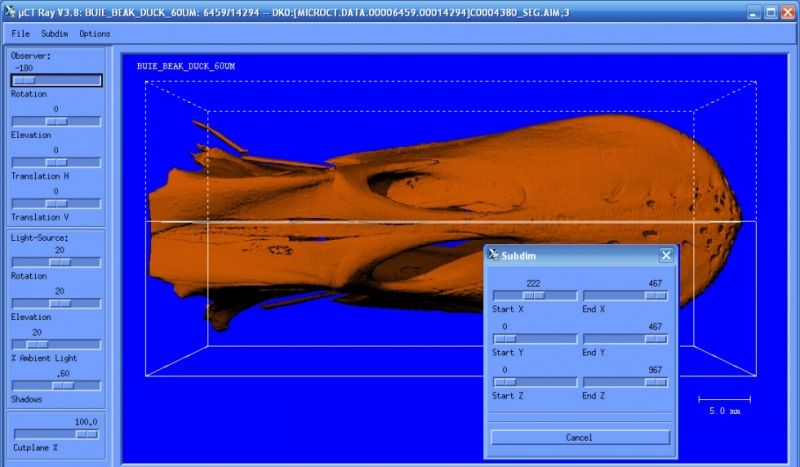Viewport: 800px width, 467px height.
Task: Click the Light-Source Elevation slider
Action: coord(56,303)
